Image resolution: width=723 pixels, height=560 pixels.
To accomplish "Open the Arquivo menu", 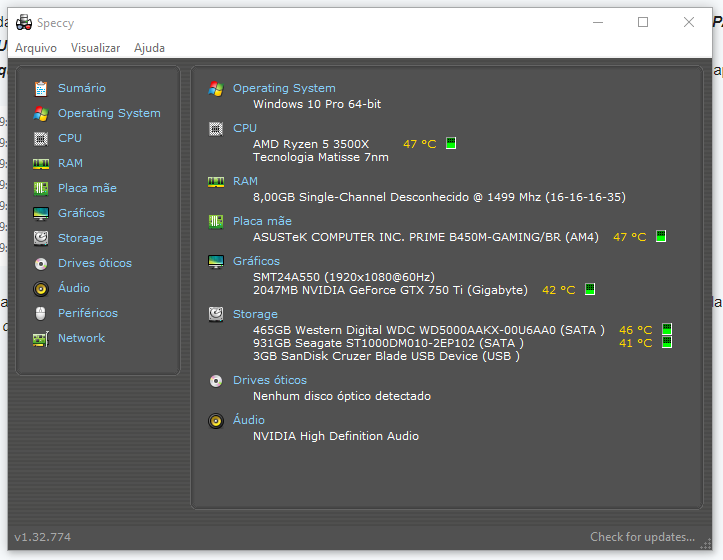I will pos(36,48).
